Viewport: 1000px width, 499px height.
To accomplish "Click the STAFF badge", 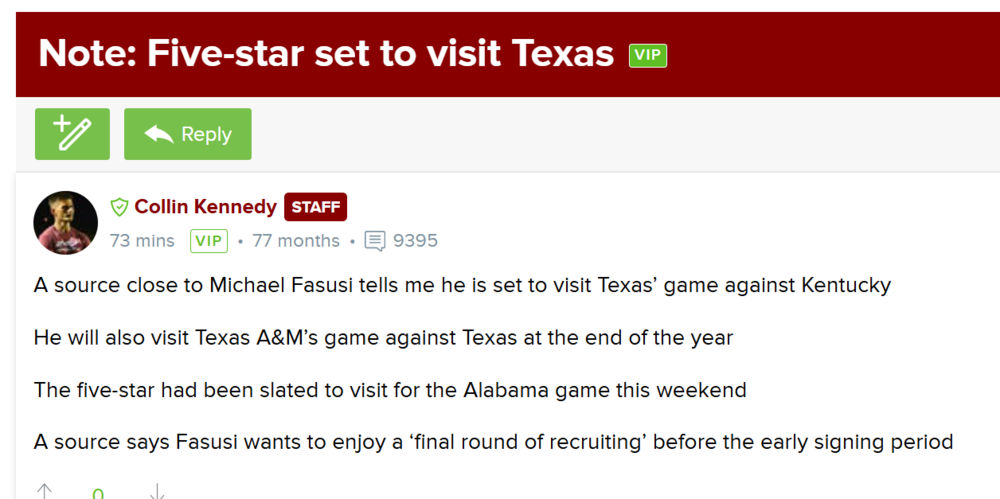I will pos(316,207).
